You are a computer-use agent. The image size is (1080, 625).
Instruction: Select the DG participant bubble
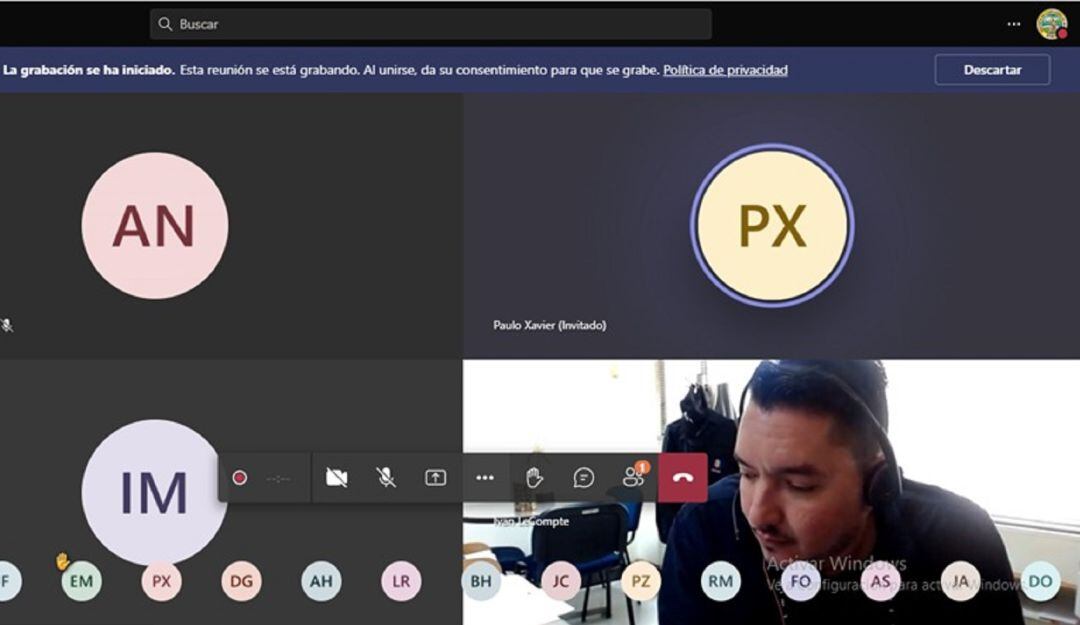coord(241,581)
